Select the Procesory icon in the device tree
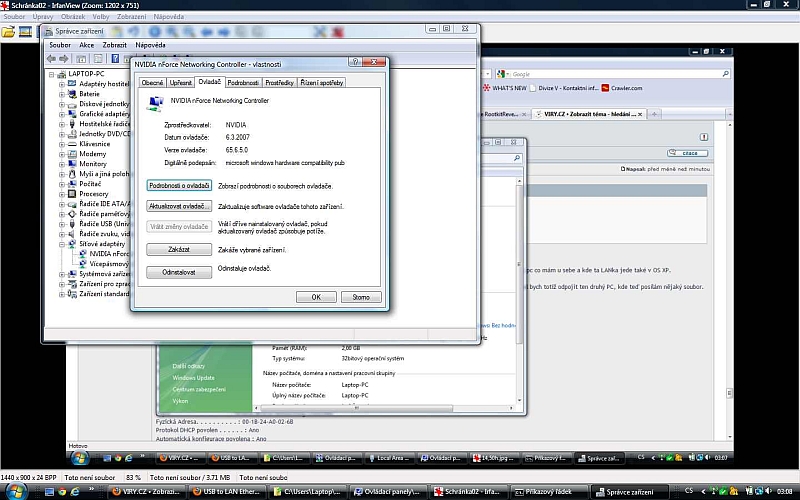This screenshot has height=500, width=800. [72, 194]
